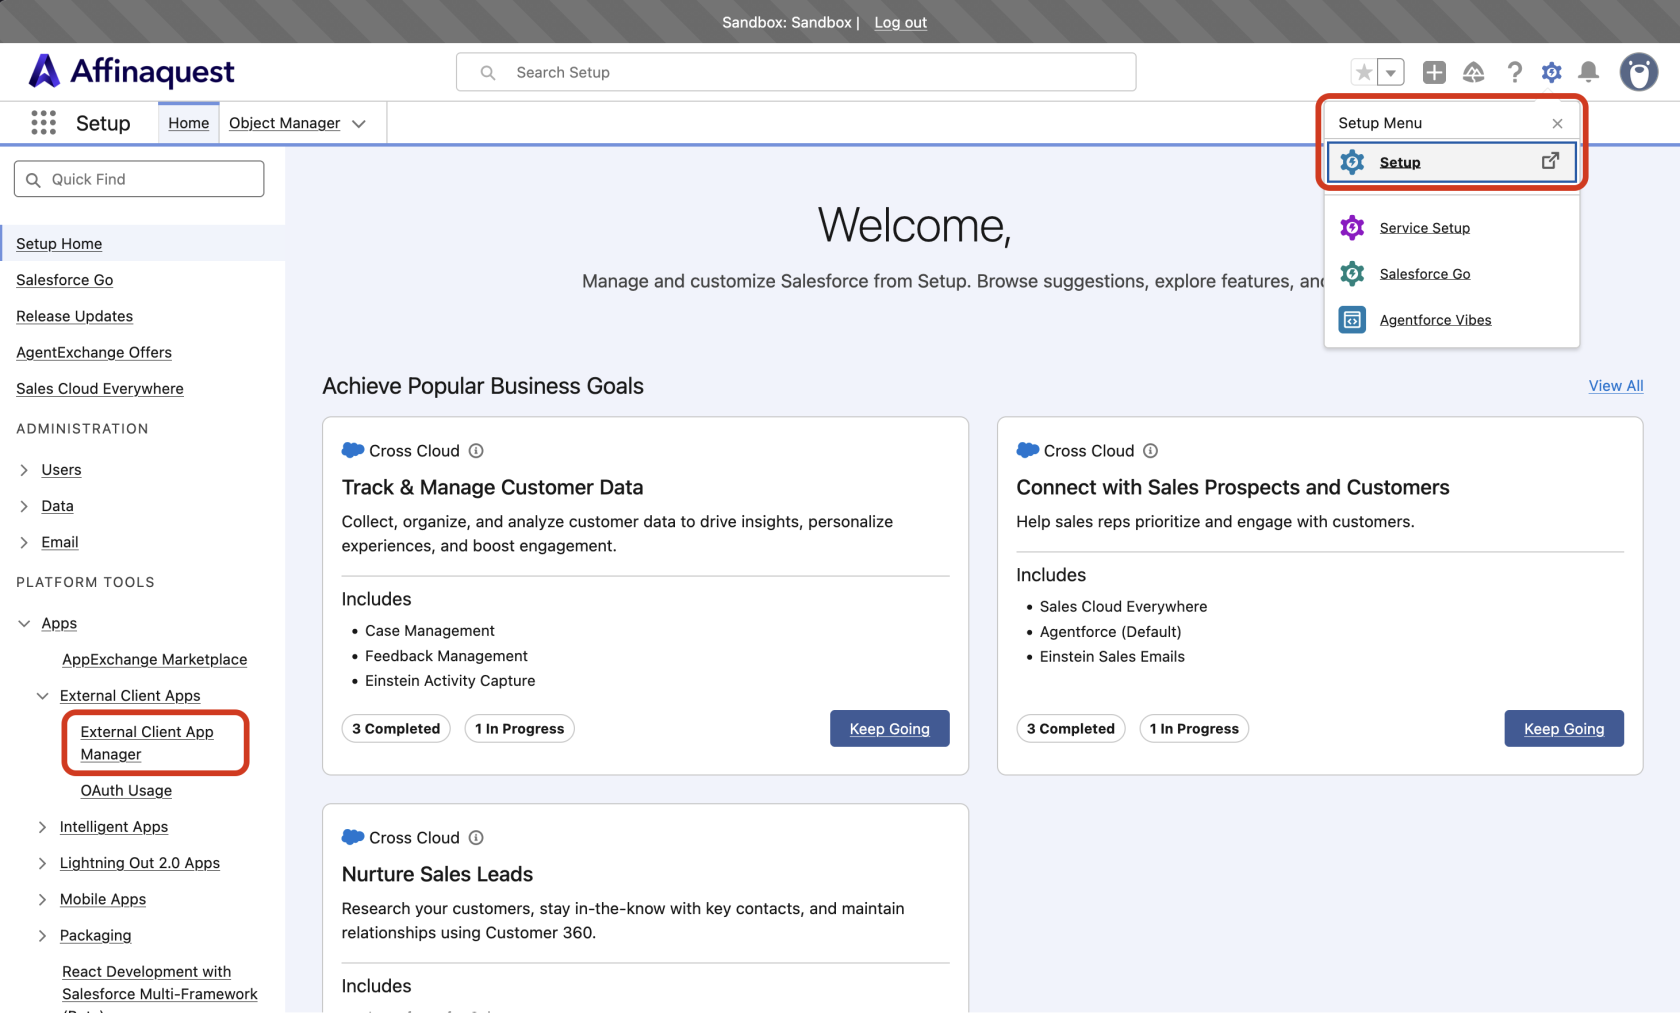
Task: Click info icon on Track & Manage card
Action: pos(476,451)
